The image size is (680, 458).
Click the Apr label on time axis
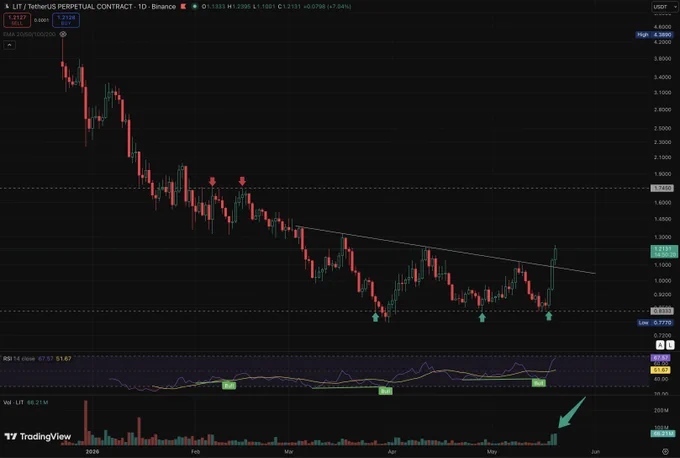tap(392, 451)
